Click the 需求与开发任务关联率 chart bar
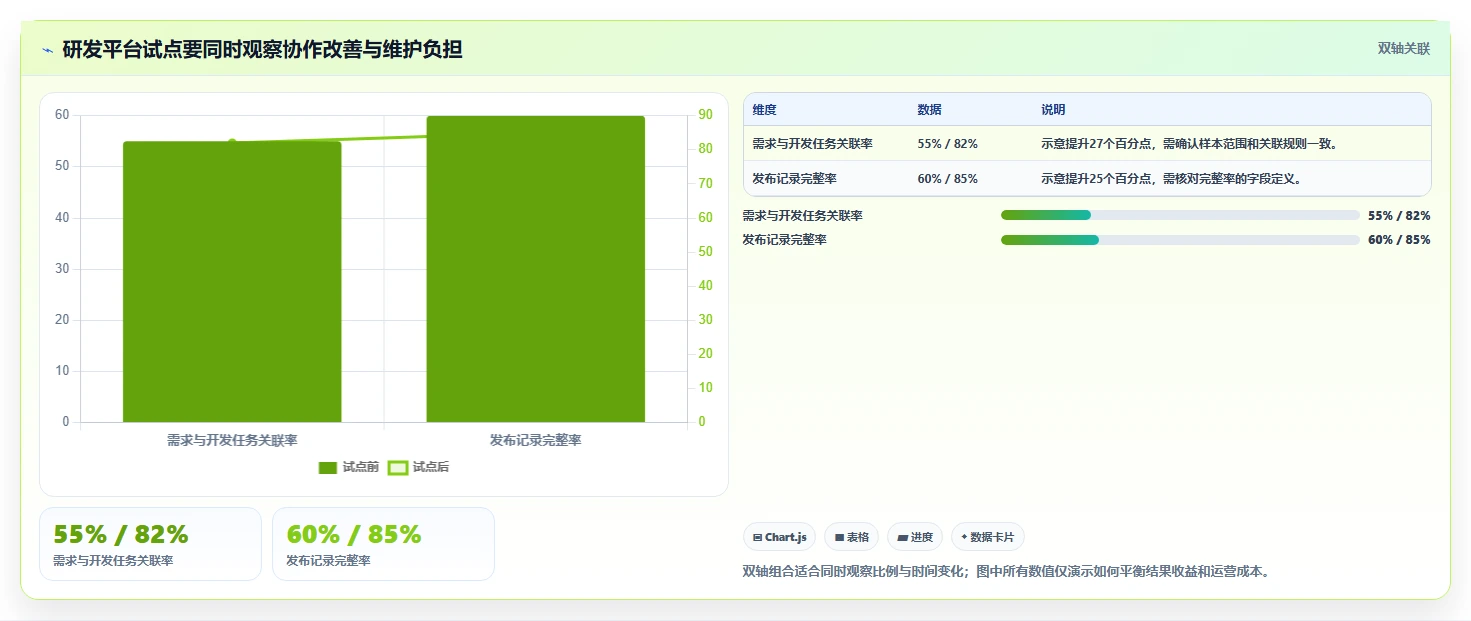This screenshot has height=621, width=1471. pos(232,282)
